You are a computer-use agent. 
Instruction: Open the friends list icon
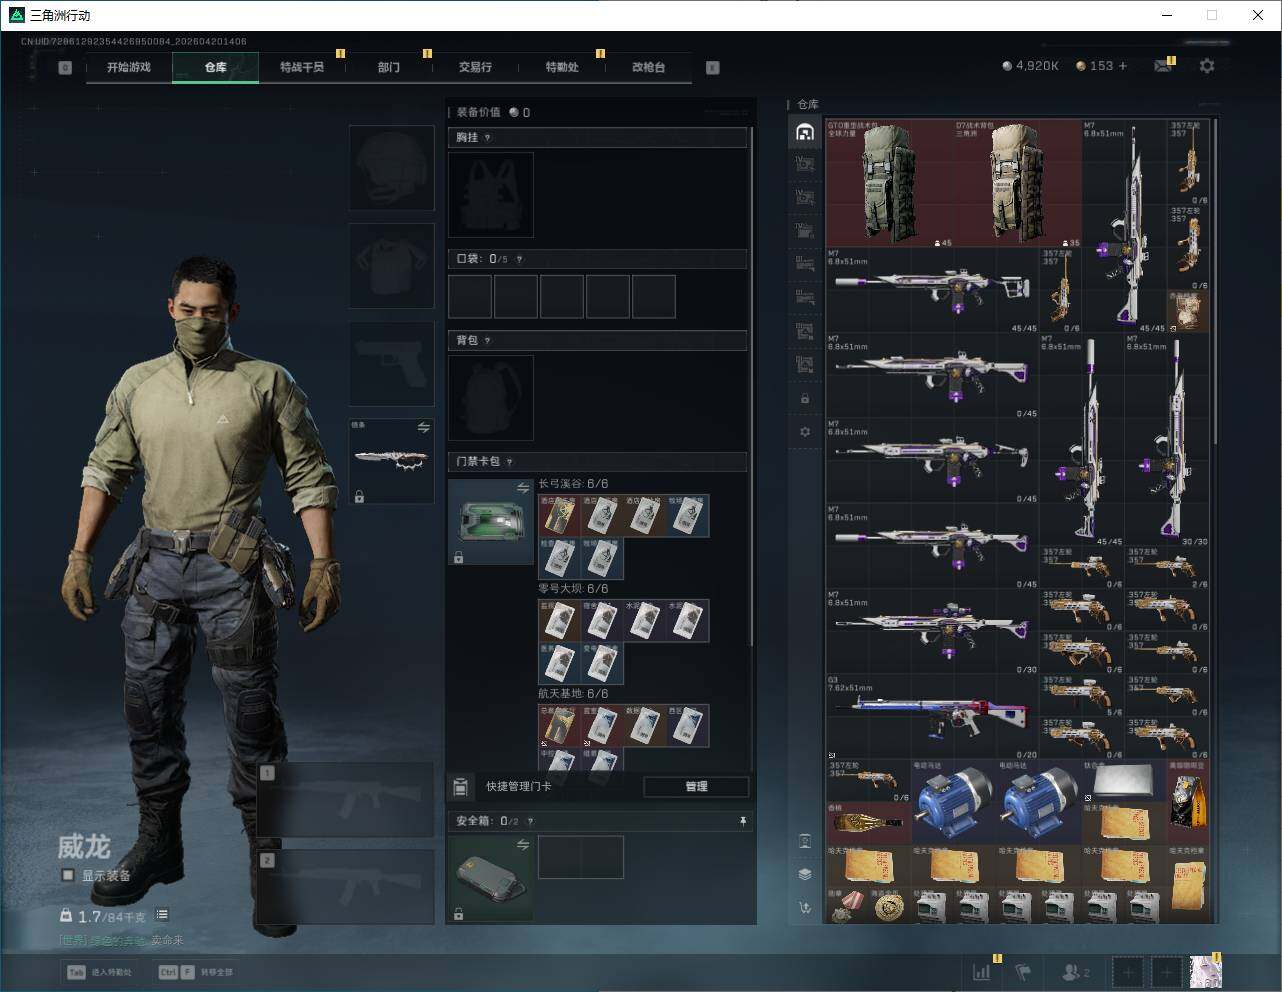click(x=1075, y=971)
